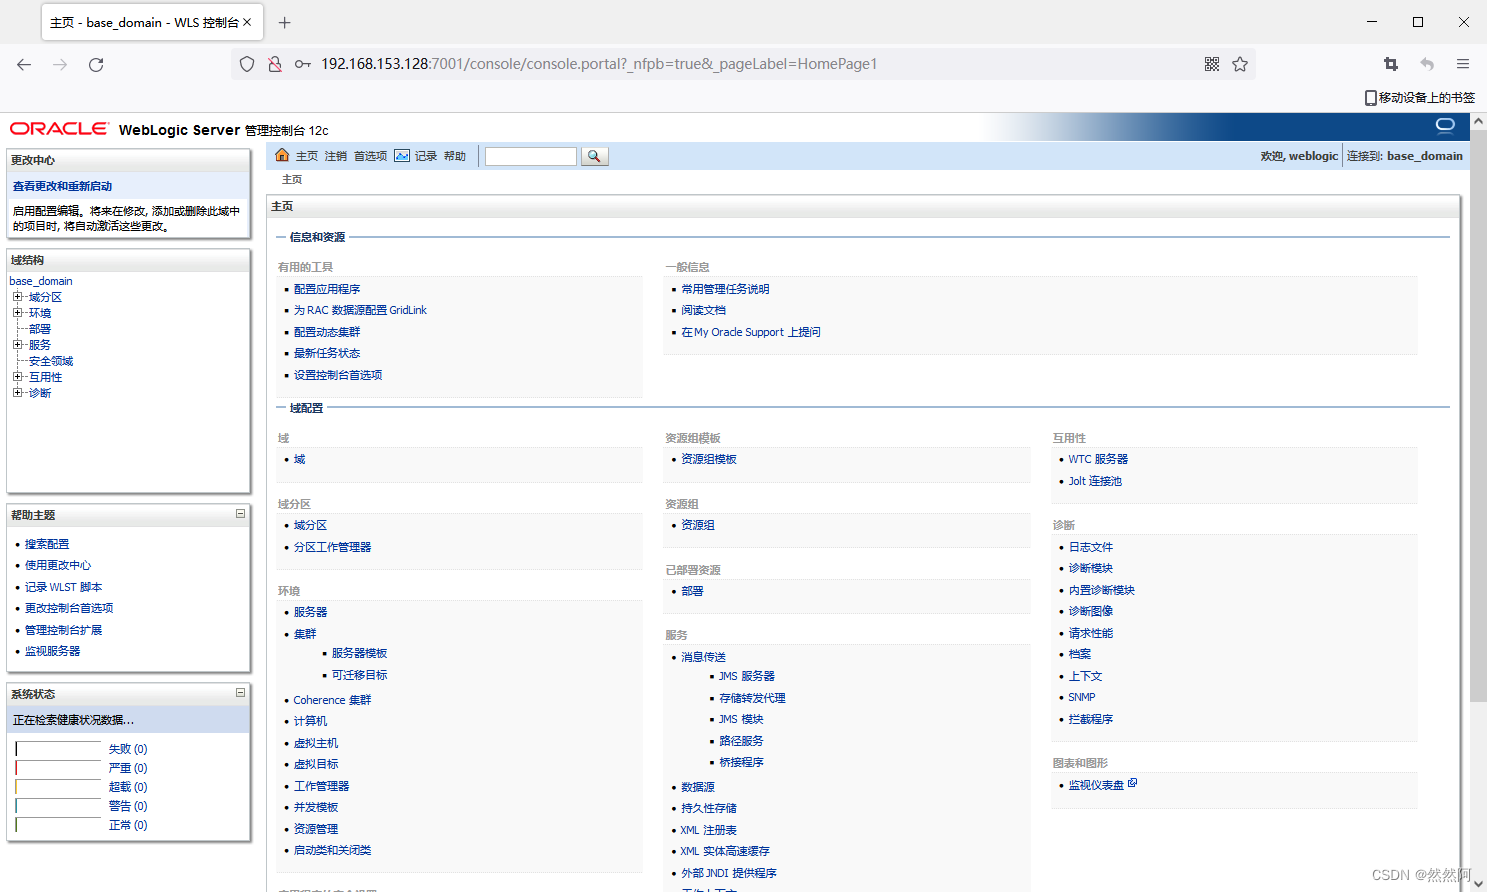Open the 日志文件 link

pos(1091,547)
